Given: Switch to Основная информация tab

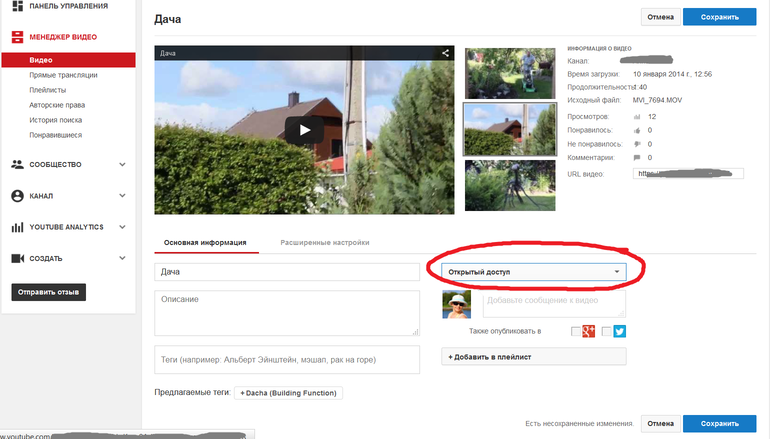Looking at the screenshot, I should (x=205, y=243).
